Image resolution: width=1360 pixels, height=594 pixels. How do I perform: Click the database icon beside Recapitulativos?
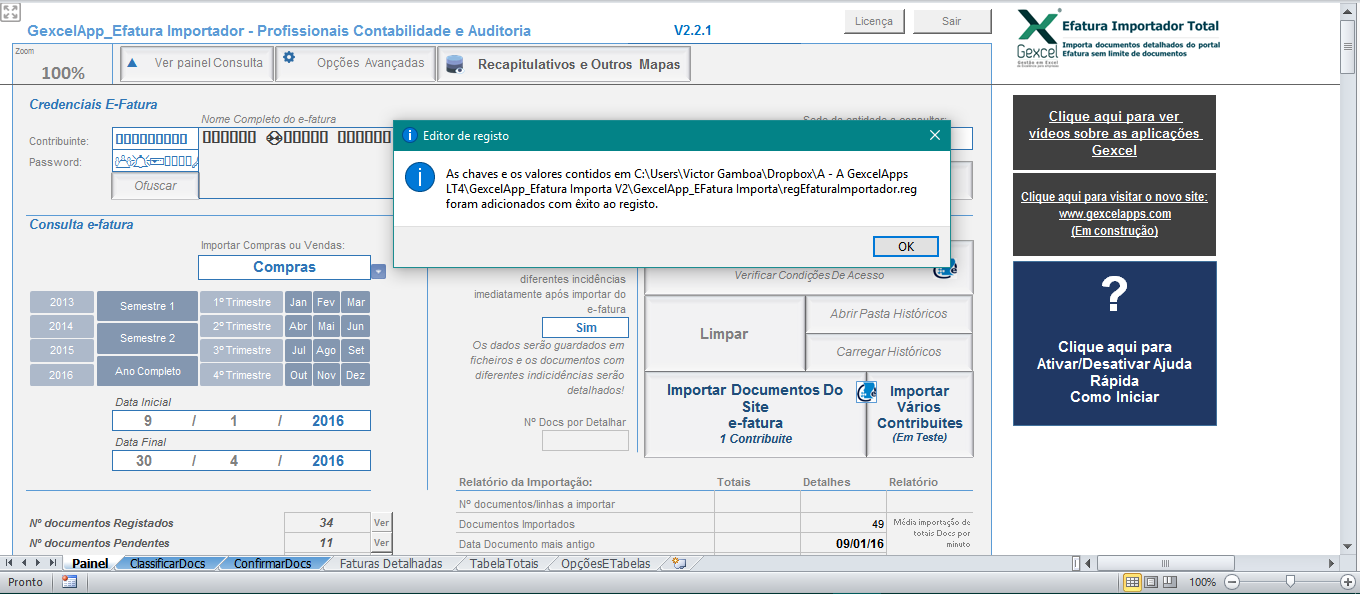tap(455, 65)
